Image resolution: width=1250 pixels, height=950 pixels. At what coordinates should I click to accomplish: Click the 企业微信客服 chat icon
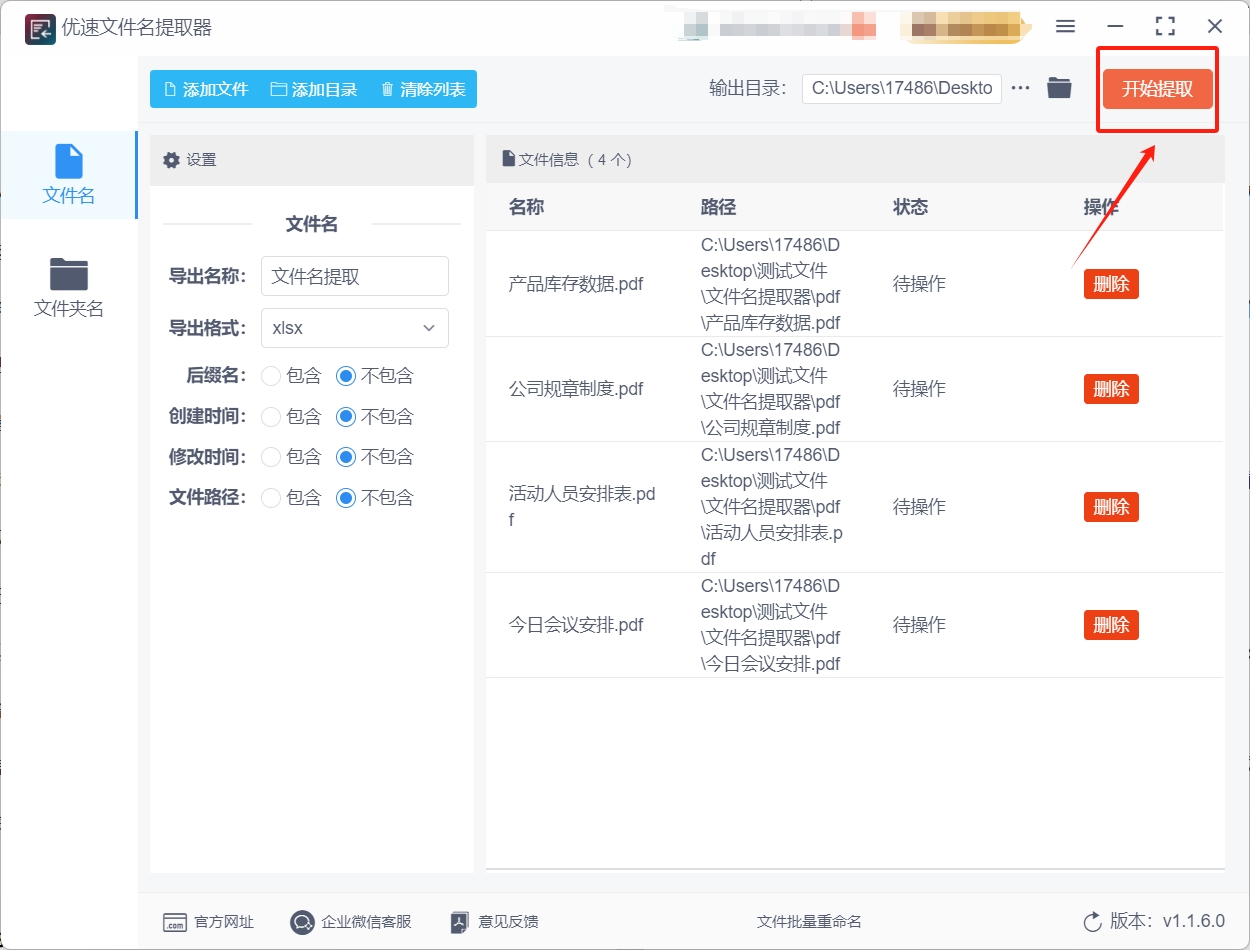(302, 922)
